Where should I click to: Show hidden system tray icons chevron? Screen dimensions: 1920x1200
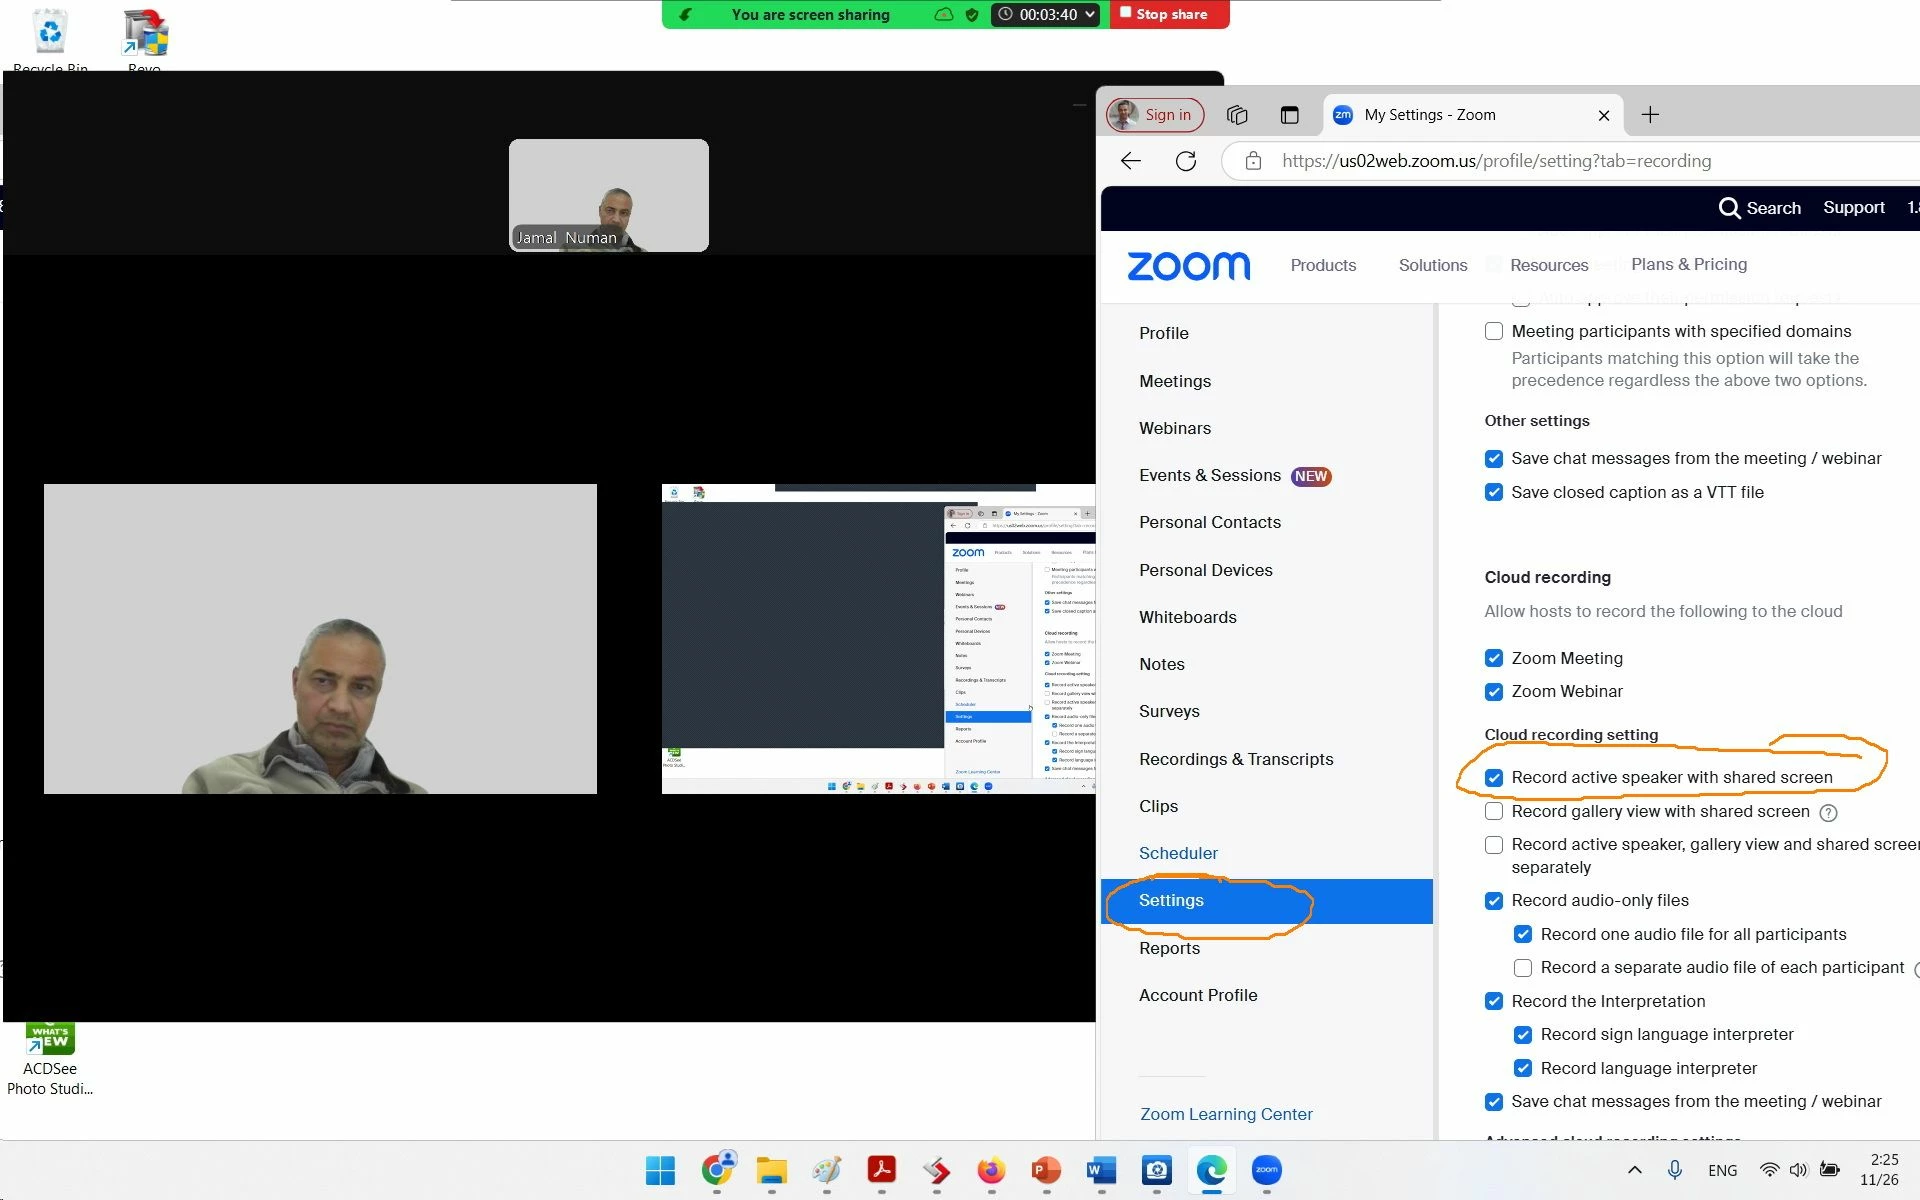click(1634, 1170)
